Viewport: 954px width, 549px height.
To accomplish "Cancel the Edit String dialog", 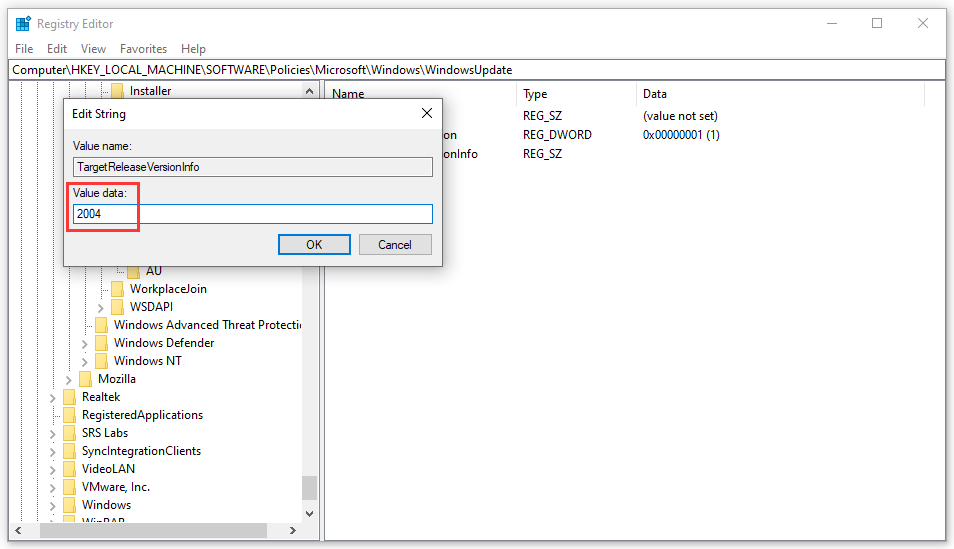I will (x=395, y=245).
